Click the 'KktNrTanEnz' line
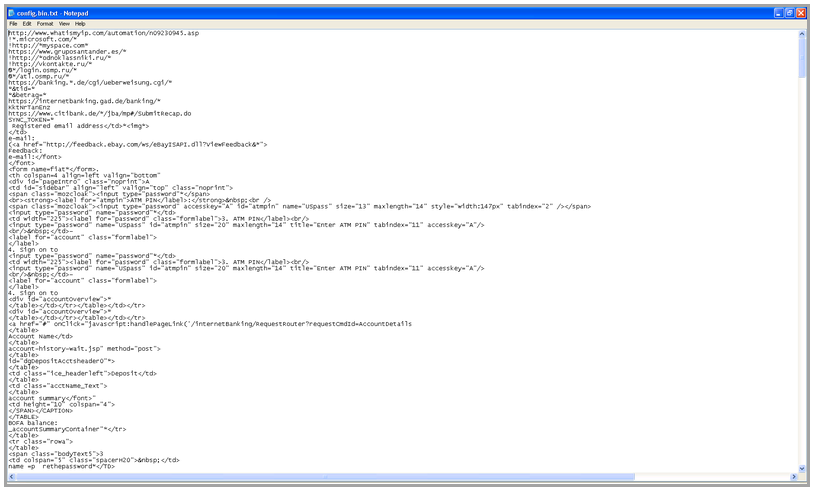The width and height of the screenshot is (816, 494). [29, 107]
